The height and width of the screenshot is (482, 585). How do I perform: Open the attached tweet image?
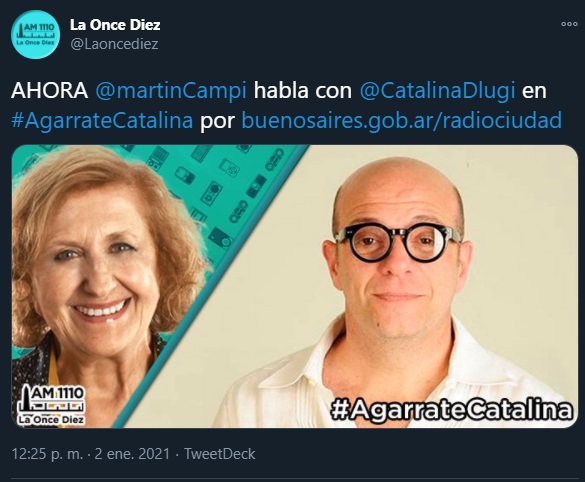(x=295, y=286)
